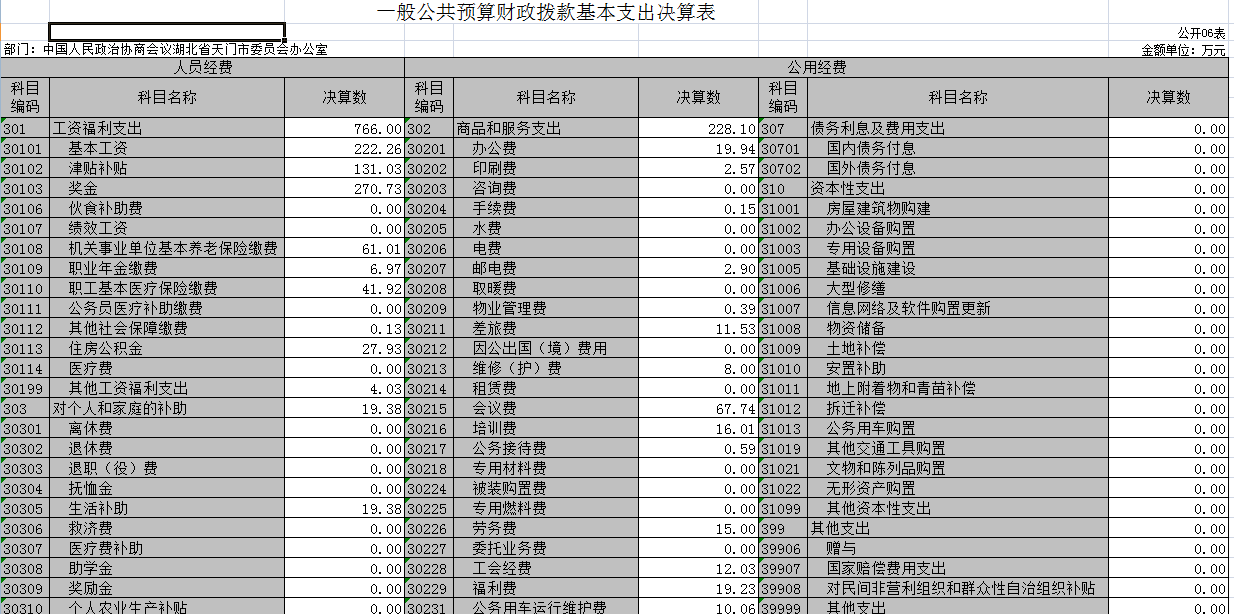Click the 差旅费 cell

[546, 329]
